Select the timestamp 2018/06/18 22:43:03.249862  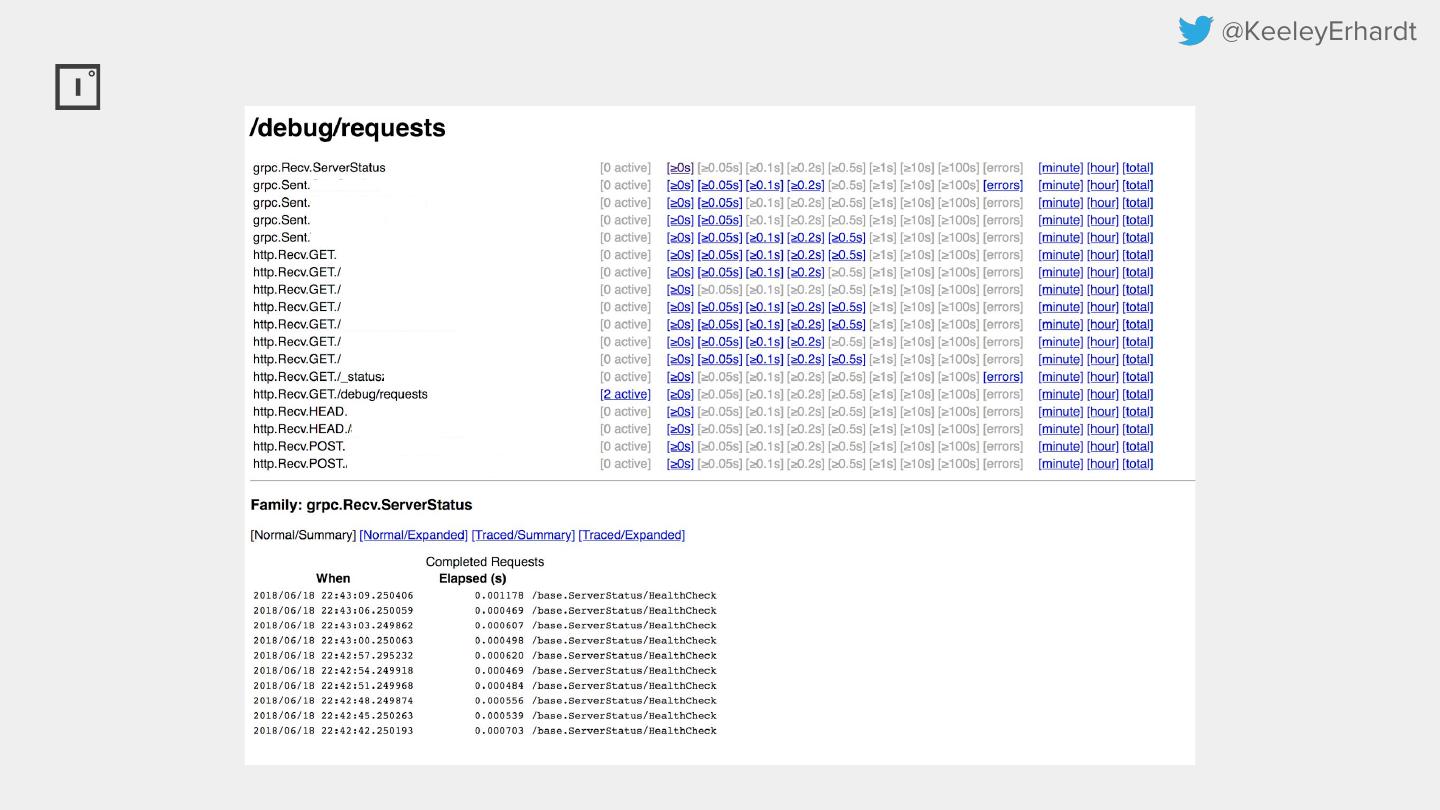point(333,626)
